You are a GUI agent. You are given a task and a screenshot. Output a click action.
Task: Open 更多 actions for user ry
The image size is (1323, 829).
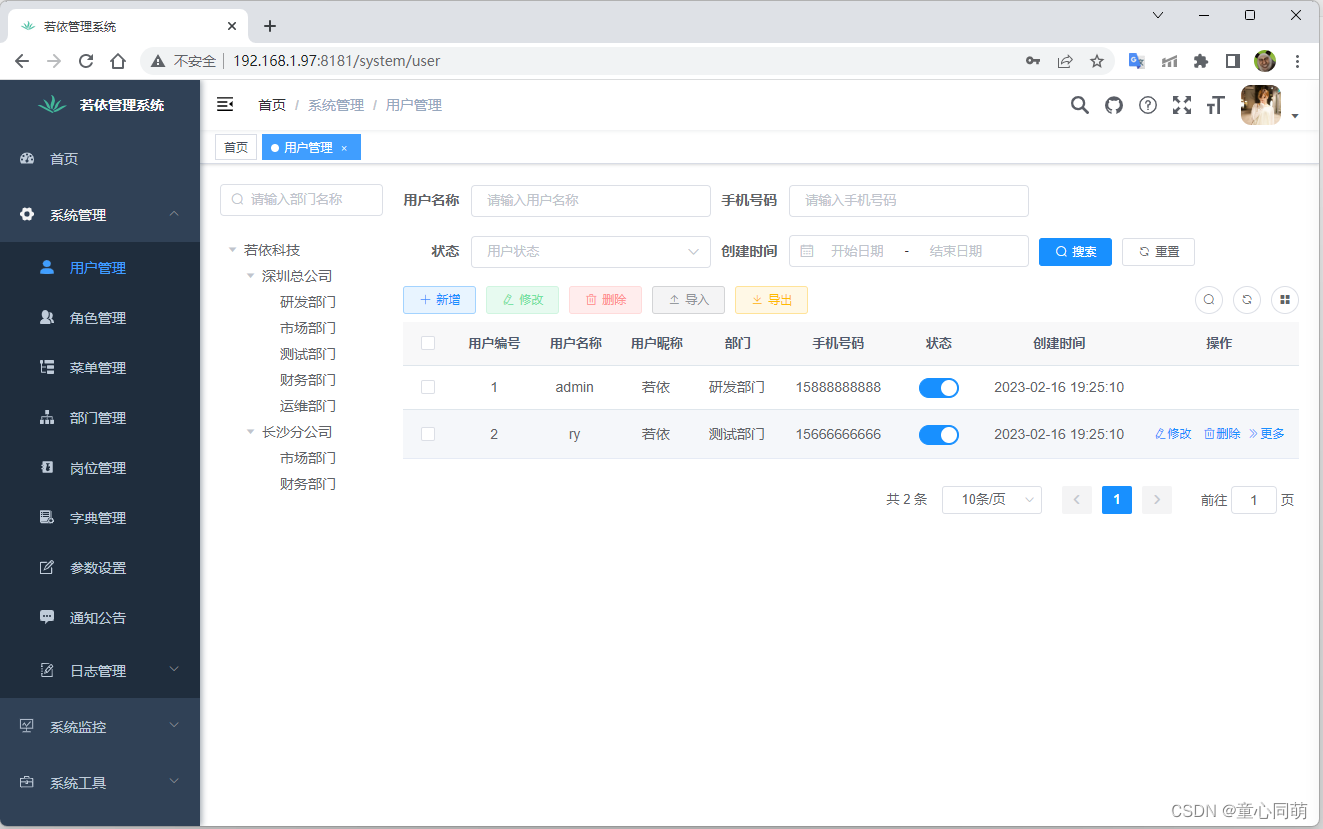[x=1267, y=434]
